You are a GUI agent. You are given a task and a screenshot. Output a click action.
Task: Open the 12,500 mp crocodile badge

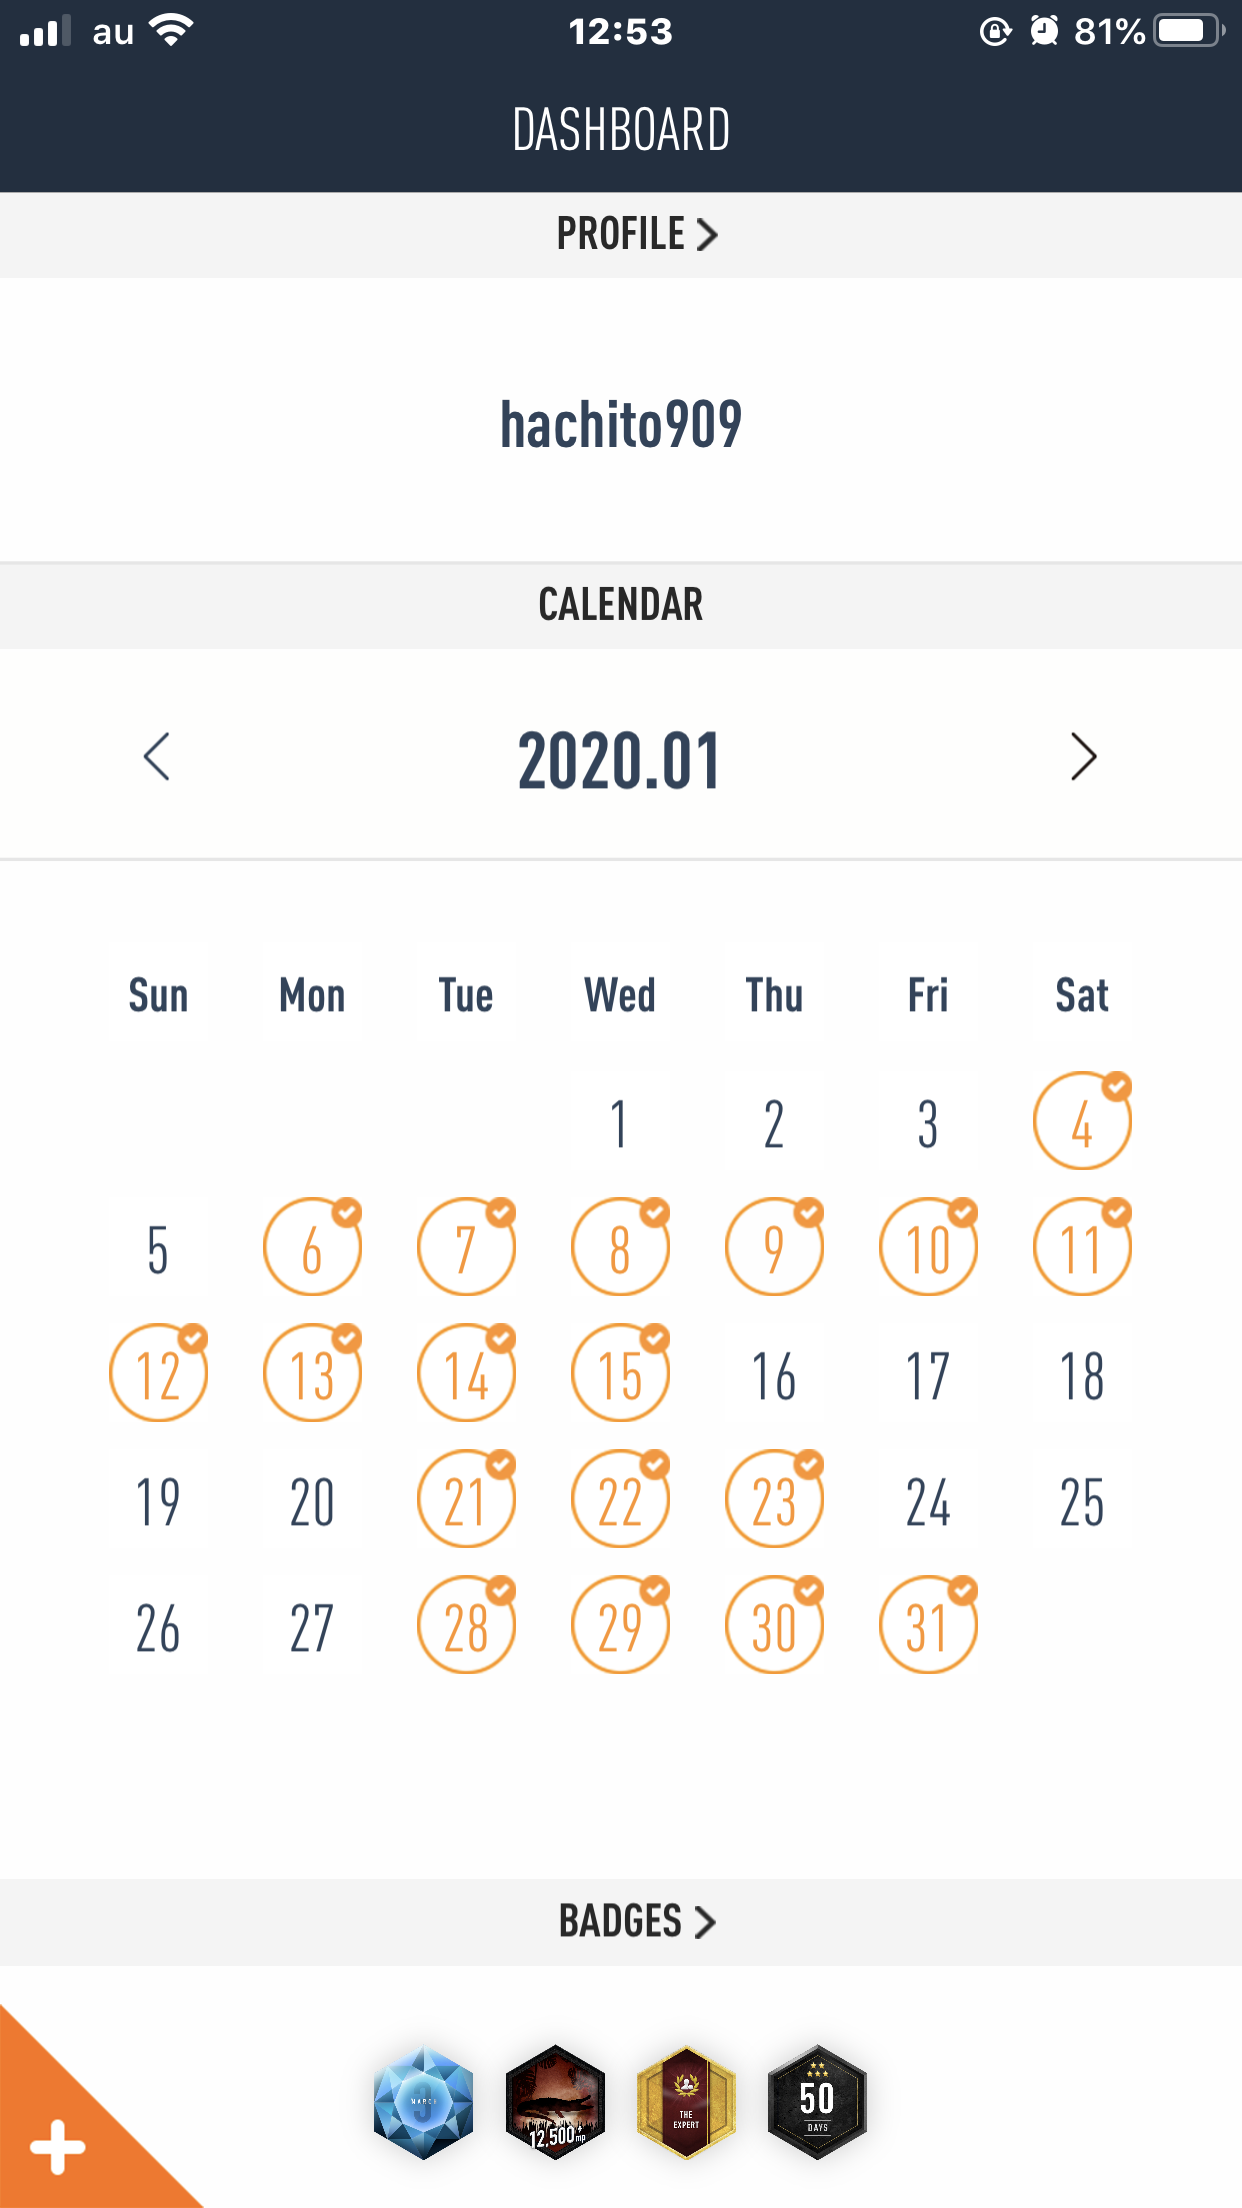tap(555, 2102)
